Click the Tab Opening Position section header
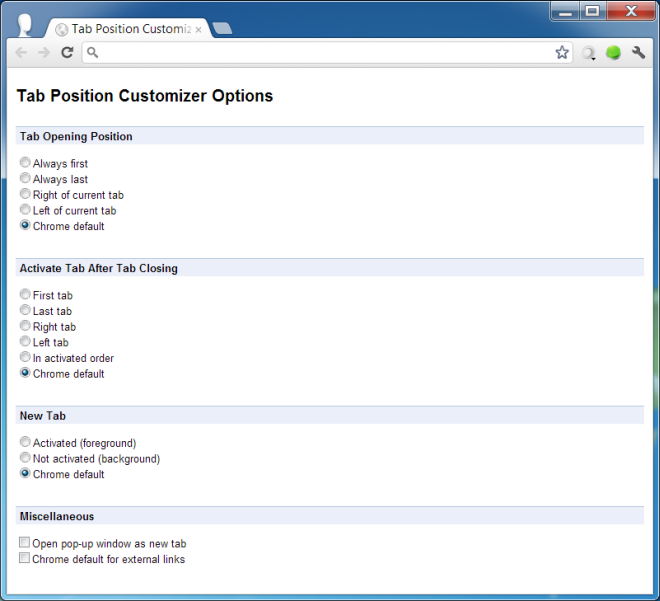The image size is (660, 601). pyautogui.click(x=330, y=136)
